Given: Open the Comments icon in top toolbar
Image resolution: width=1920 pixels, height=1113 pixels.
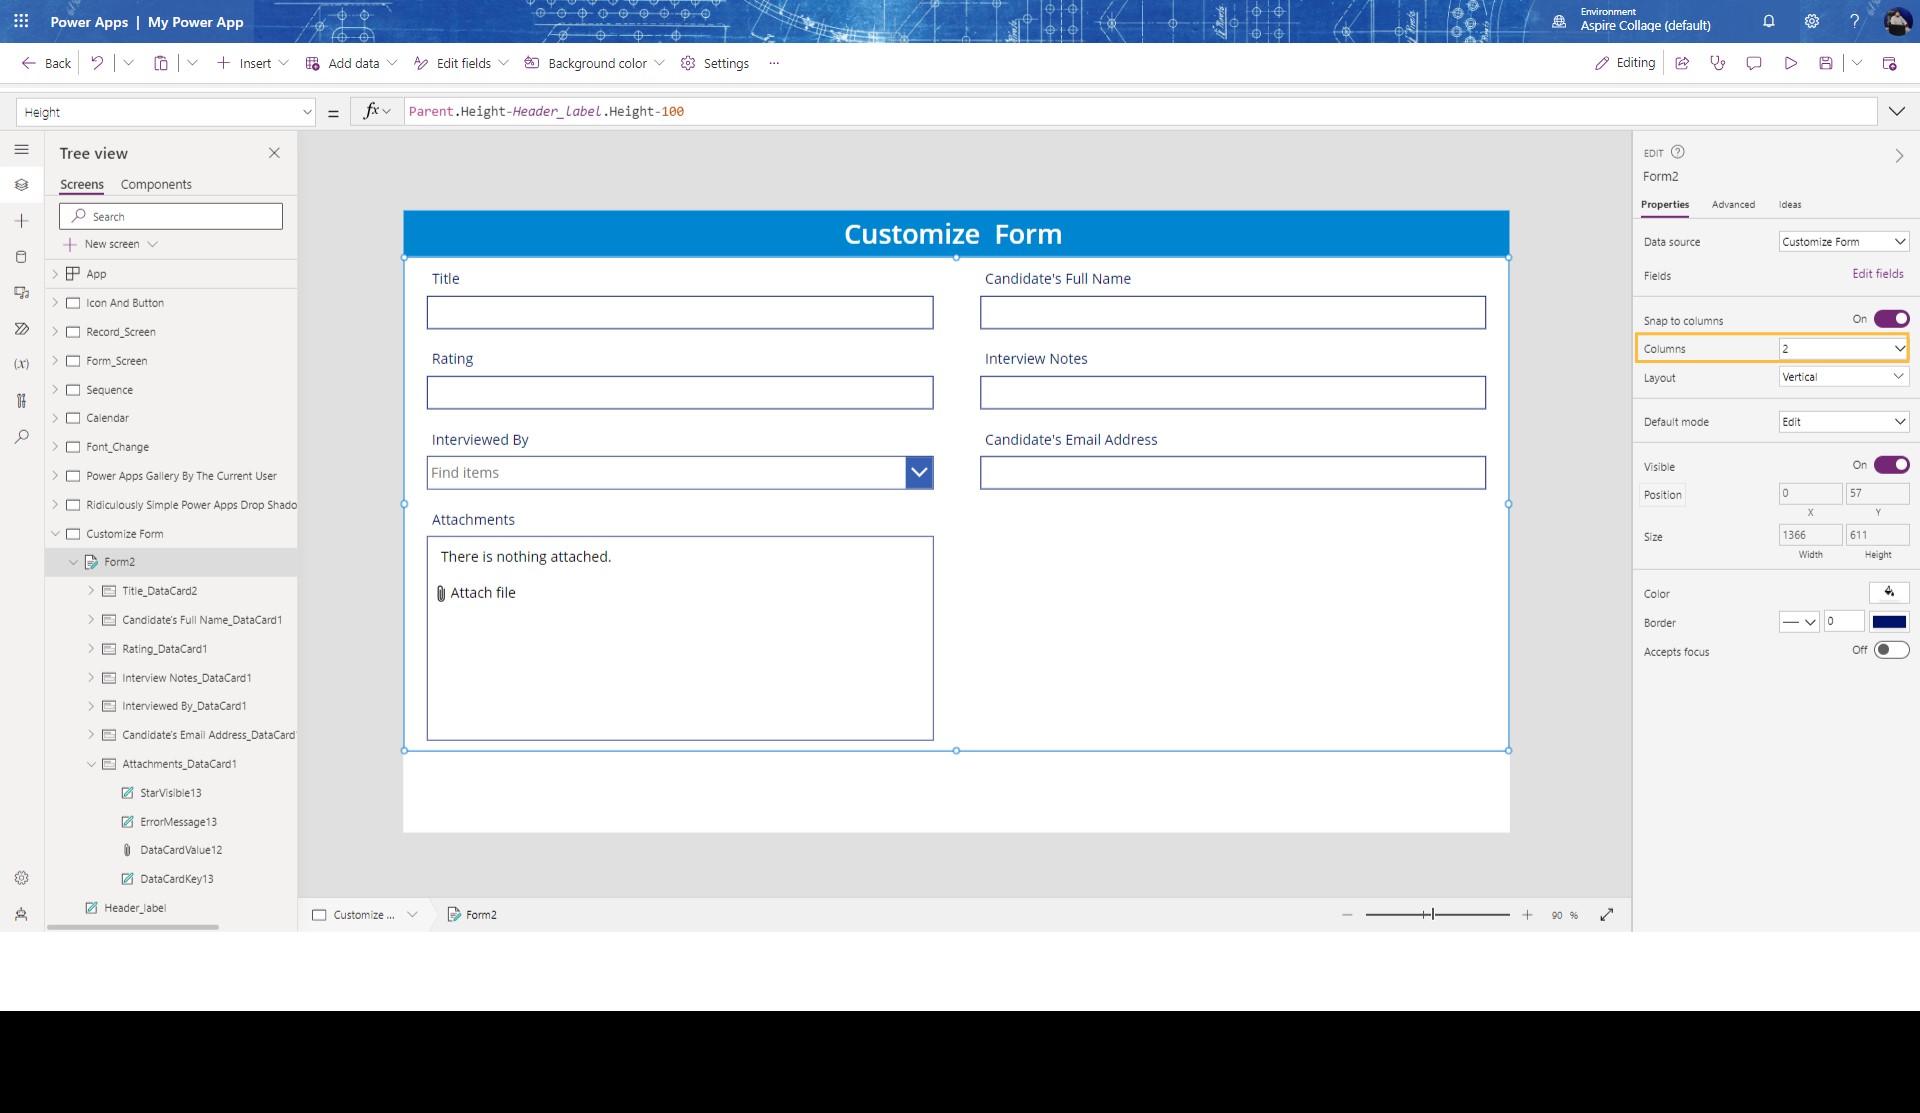Looking at the screenshot, I should (x=1753, y=62).
